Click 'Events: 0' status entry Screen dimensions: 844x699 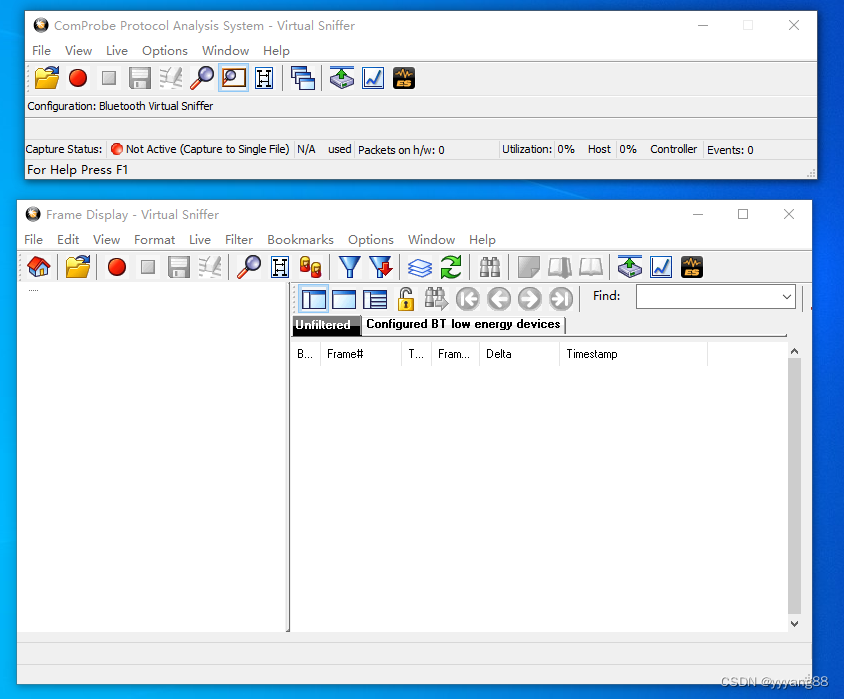(730, 150)
